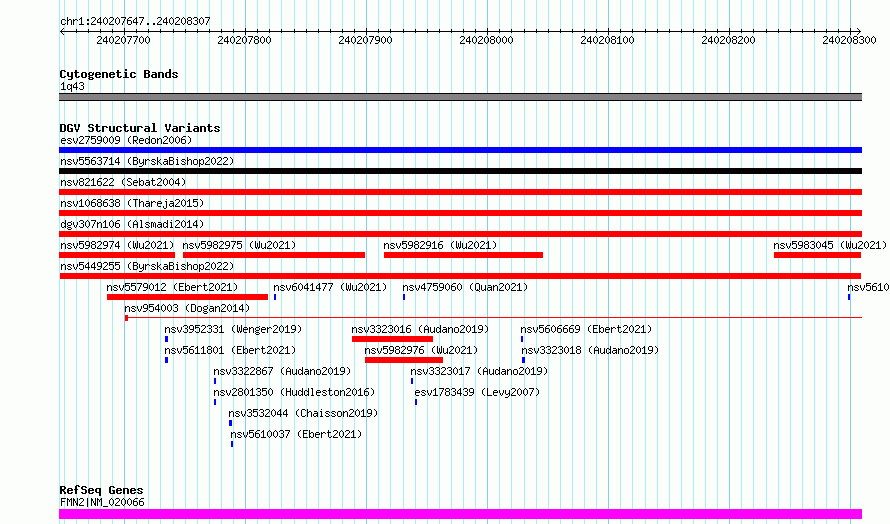
Task: Select the magenta FMN2 gene bar
Action: point(460,514)
